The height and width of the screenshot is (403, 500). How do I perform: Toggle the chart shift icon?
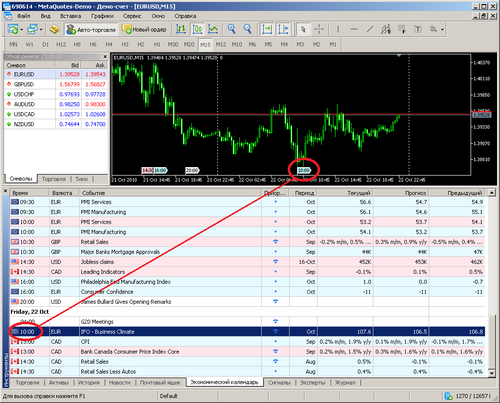pos(283,29)
